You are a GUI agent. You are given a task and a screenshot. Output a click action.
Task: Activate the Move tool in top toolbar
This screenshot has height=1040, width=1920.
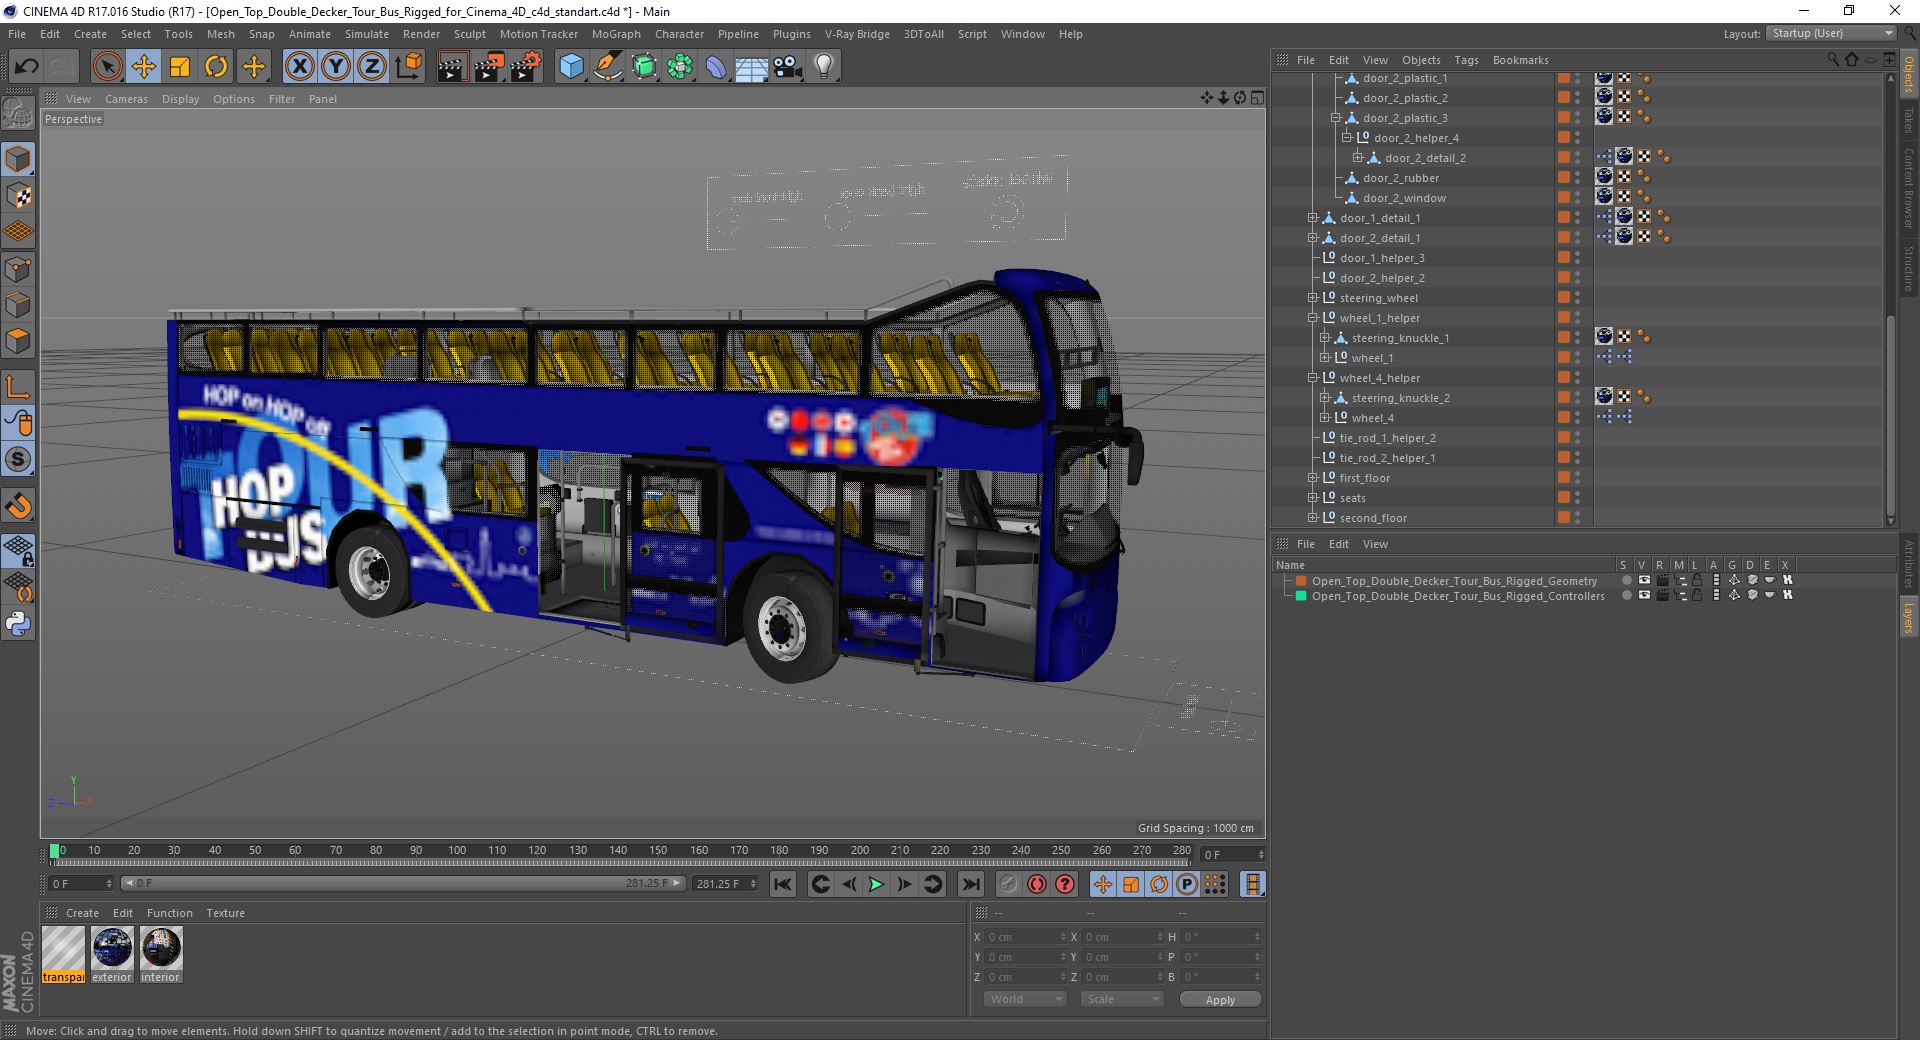pyautogui.click(x=144, y=67)
